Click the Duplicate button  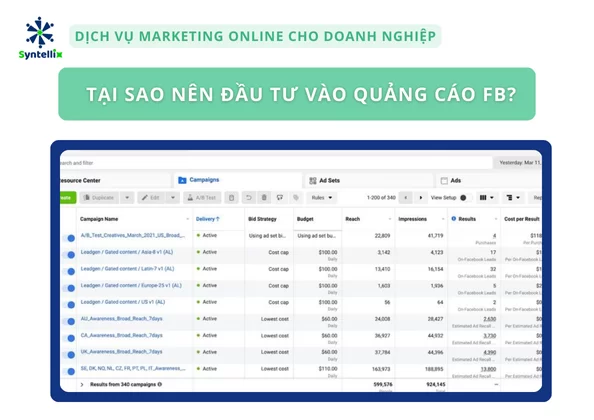click(x=99, y=198)
